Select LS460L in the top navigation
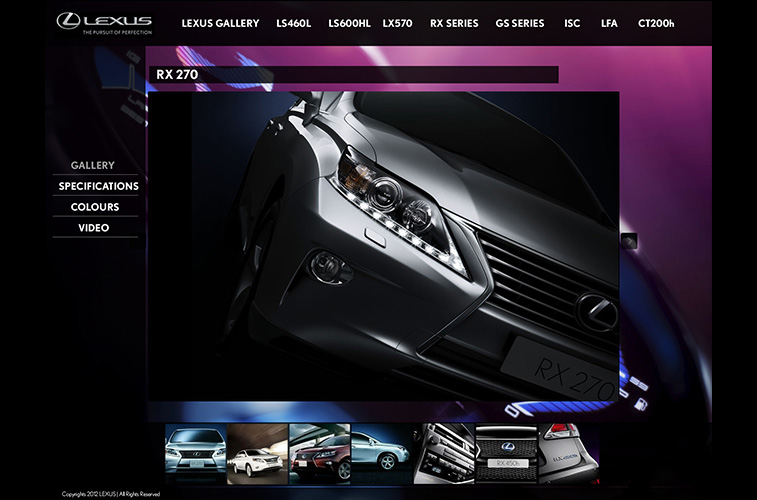757x500 pixels. pyautogui.click(x=294, y=23)
